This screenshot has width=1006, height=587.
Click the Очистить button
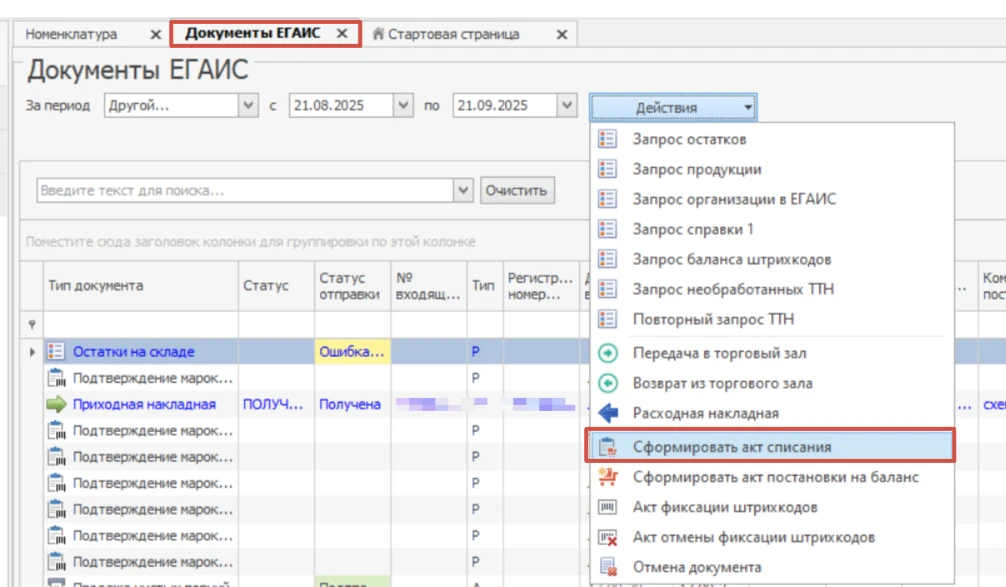pyautogui.click(x=517, y=190)
